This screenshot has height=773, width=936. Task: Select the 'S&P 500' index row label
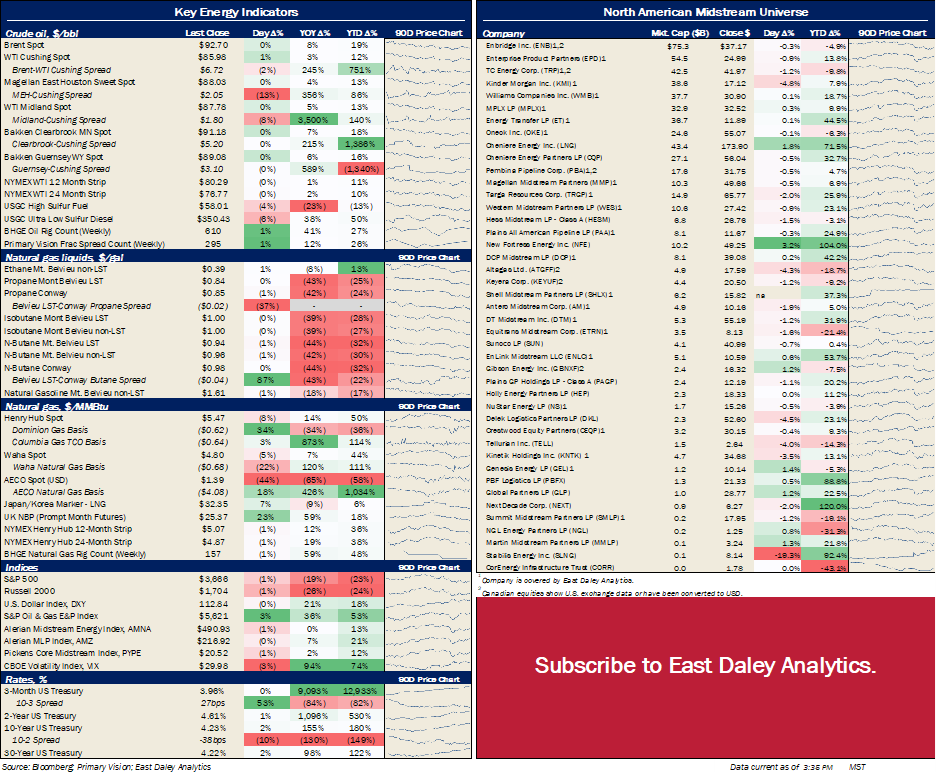[21, 579]
